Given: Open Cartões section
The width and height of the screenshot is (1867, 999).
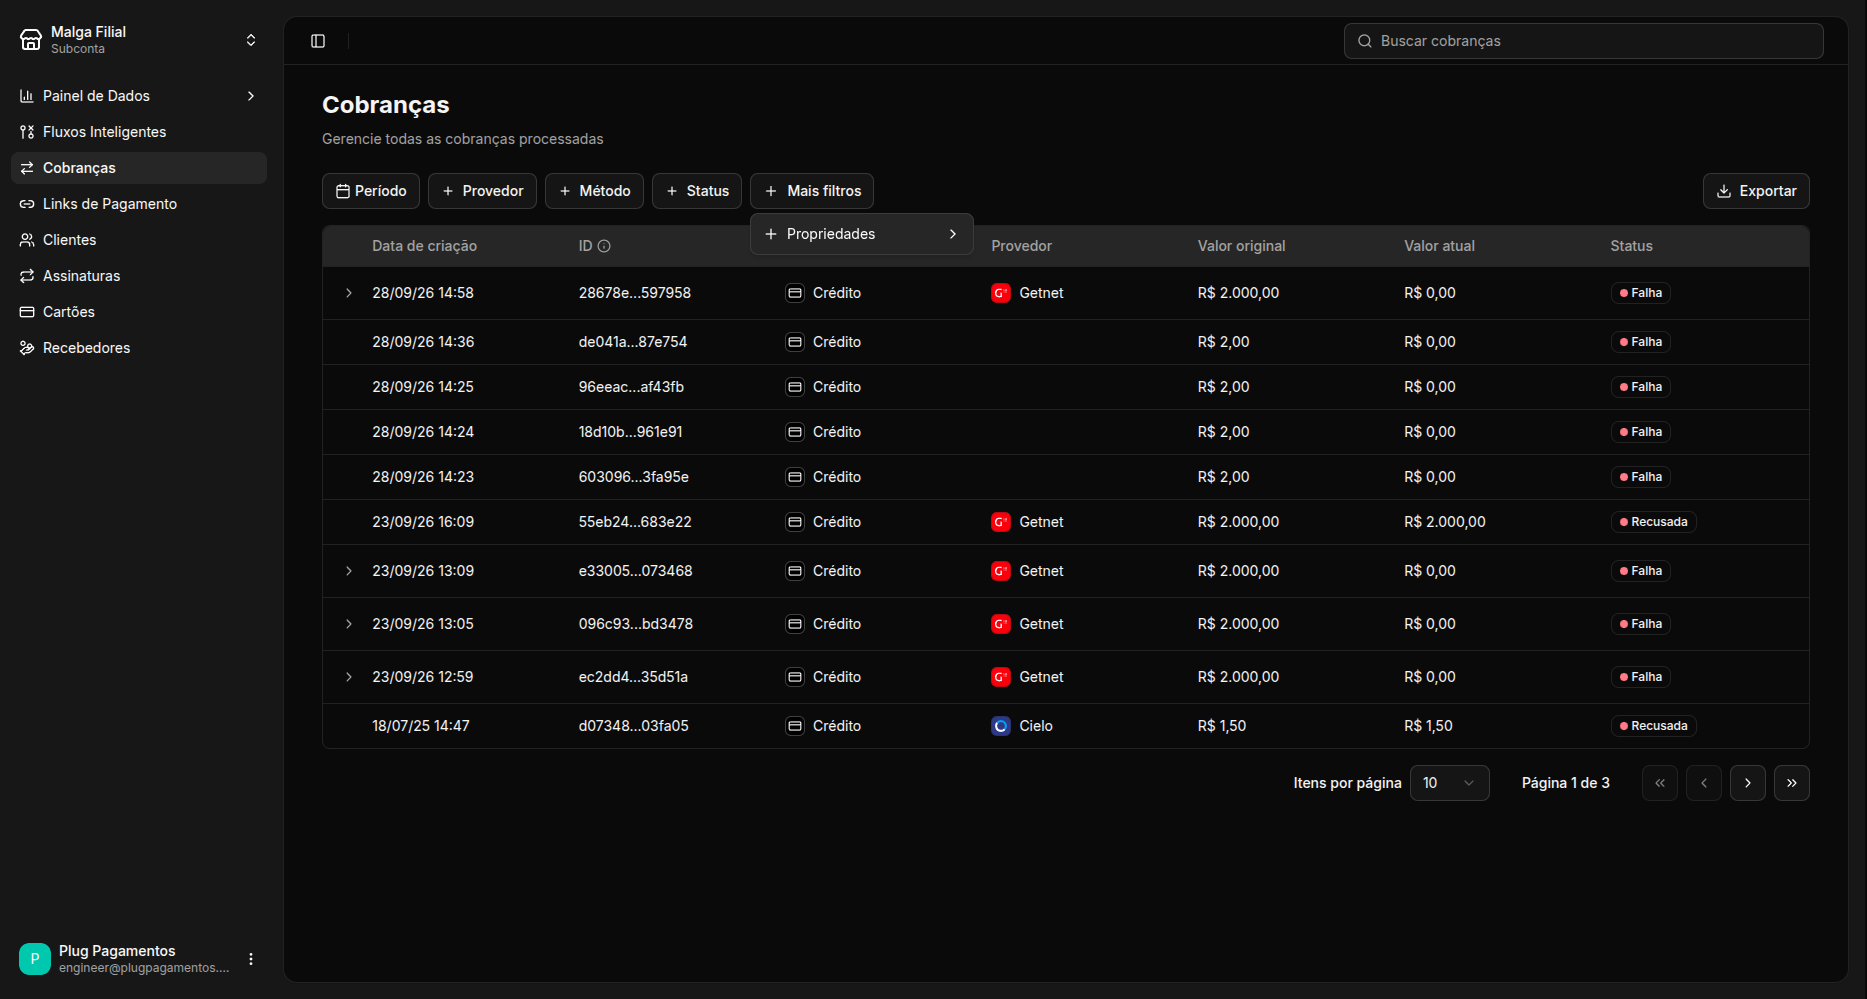Looking at the screenshot, I should (139, 312).
